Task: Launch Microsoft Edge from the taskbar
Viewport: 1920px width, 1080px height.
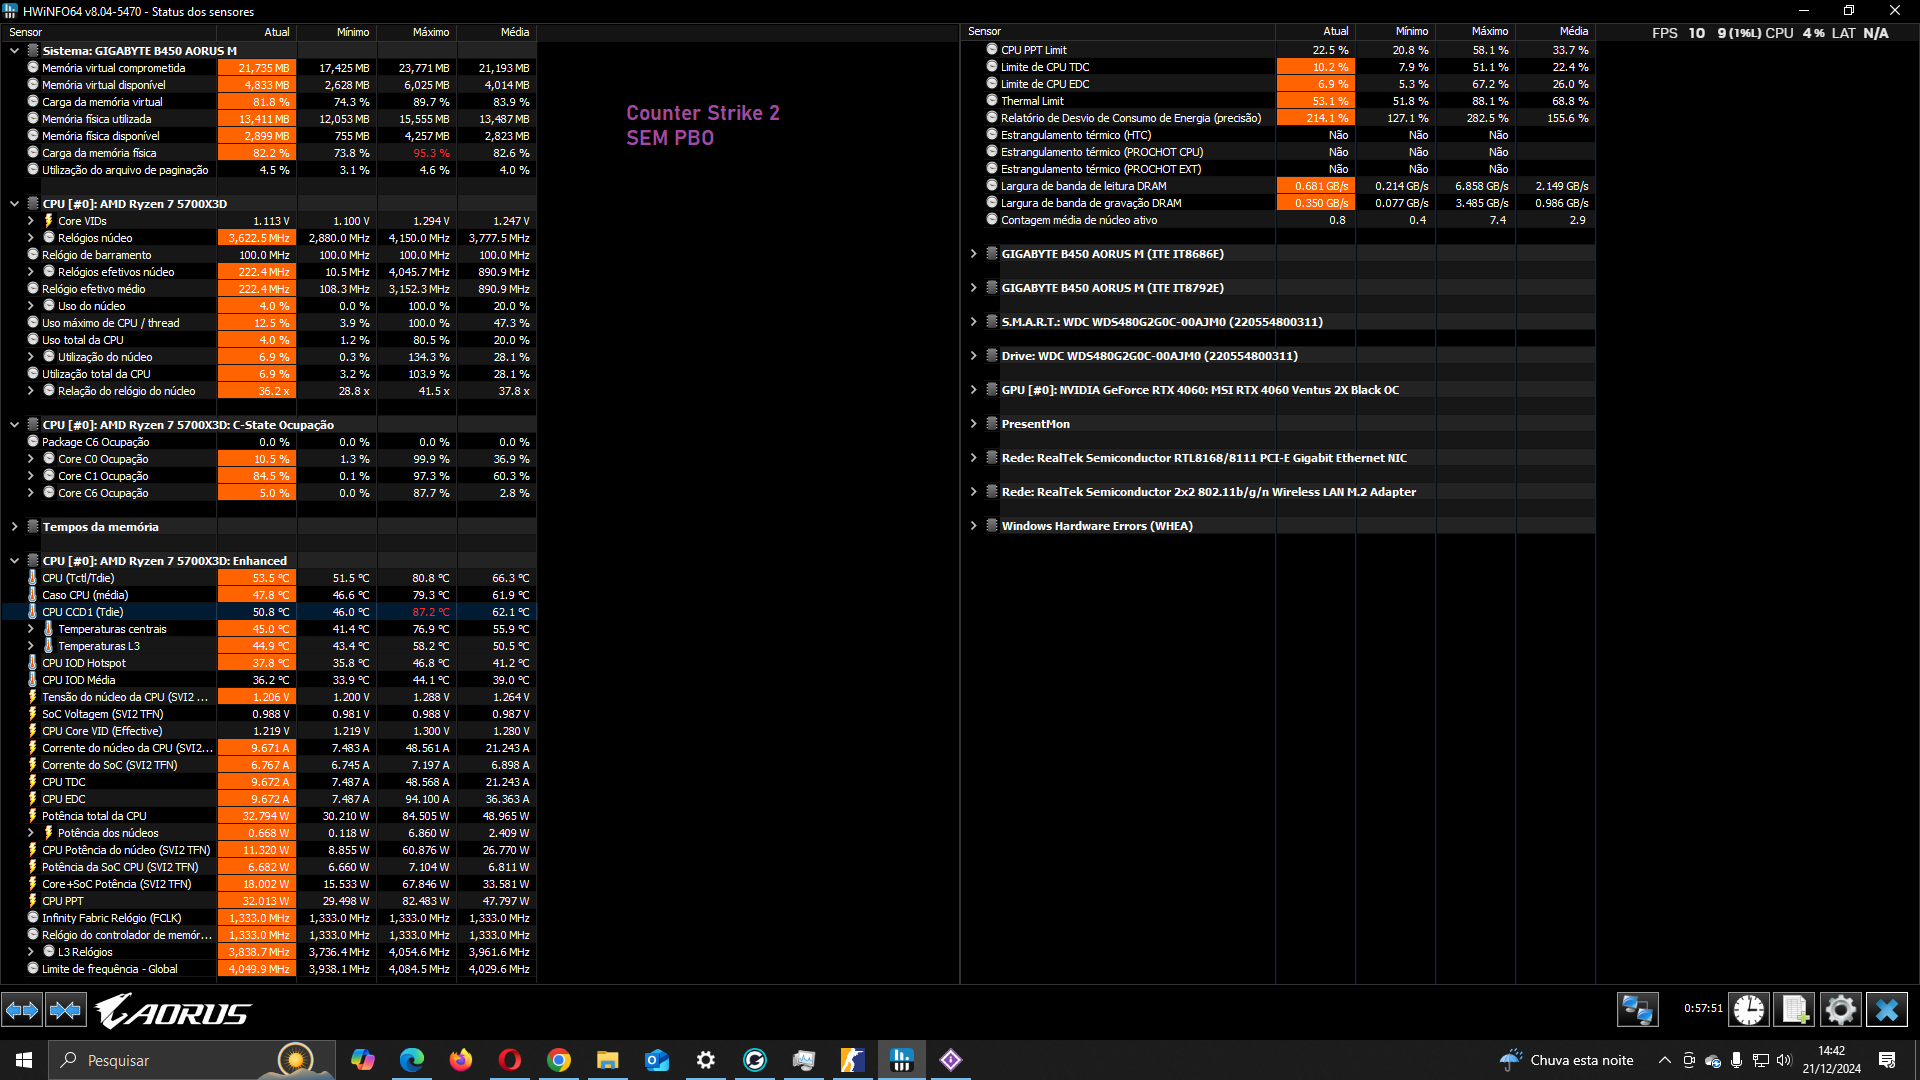Action: point(411,1060)
